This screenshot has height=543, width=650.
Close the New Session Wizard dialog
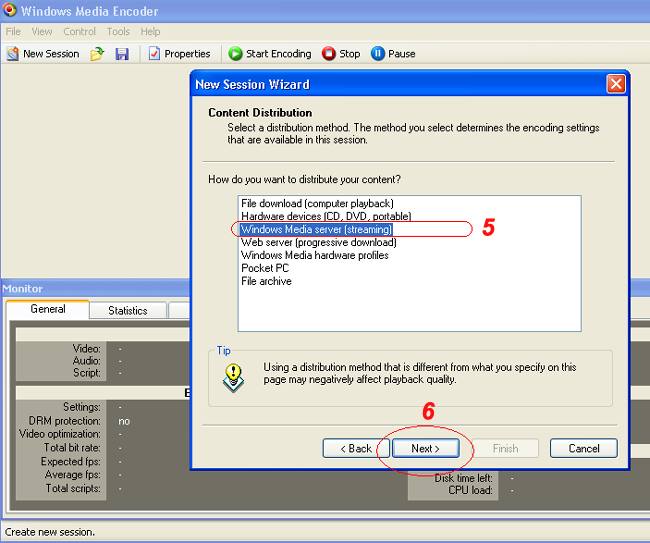pyautogui.click(x=616, y=85)
